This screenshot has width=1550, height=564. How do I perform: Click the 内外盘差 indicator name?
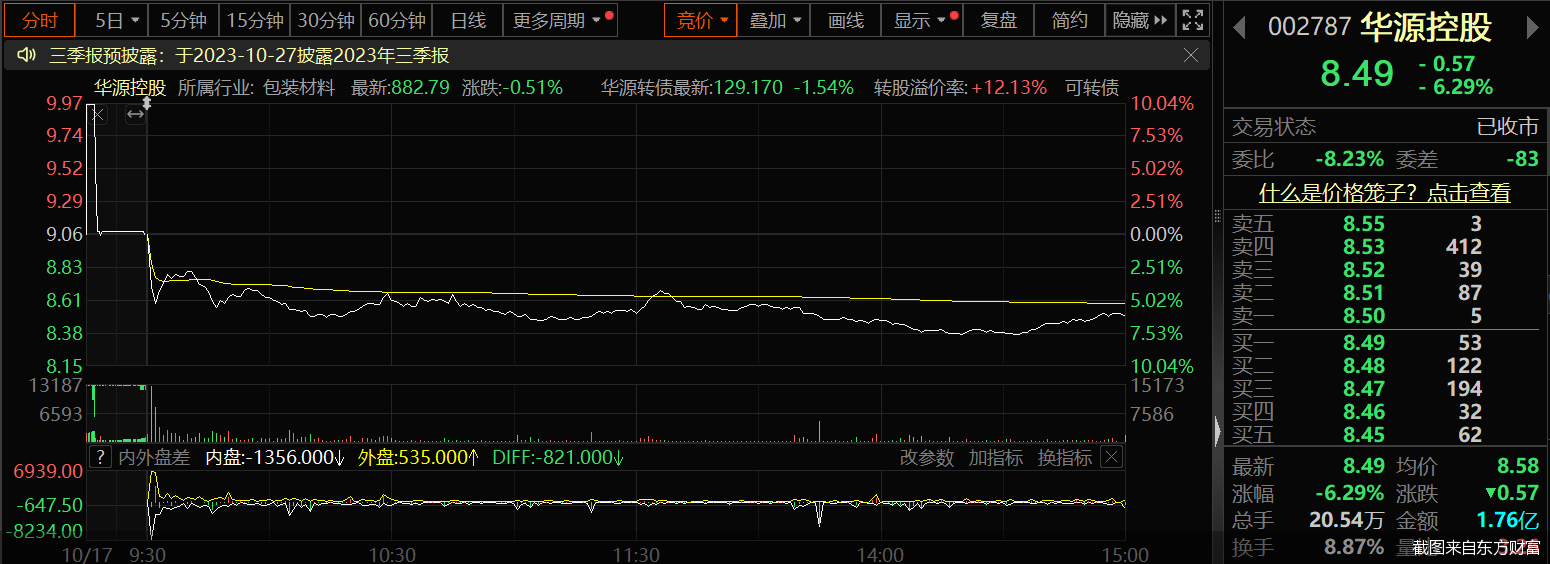click(x=154, y=458)
